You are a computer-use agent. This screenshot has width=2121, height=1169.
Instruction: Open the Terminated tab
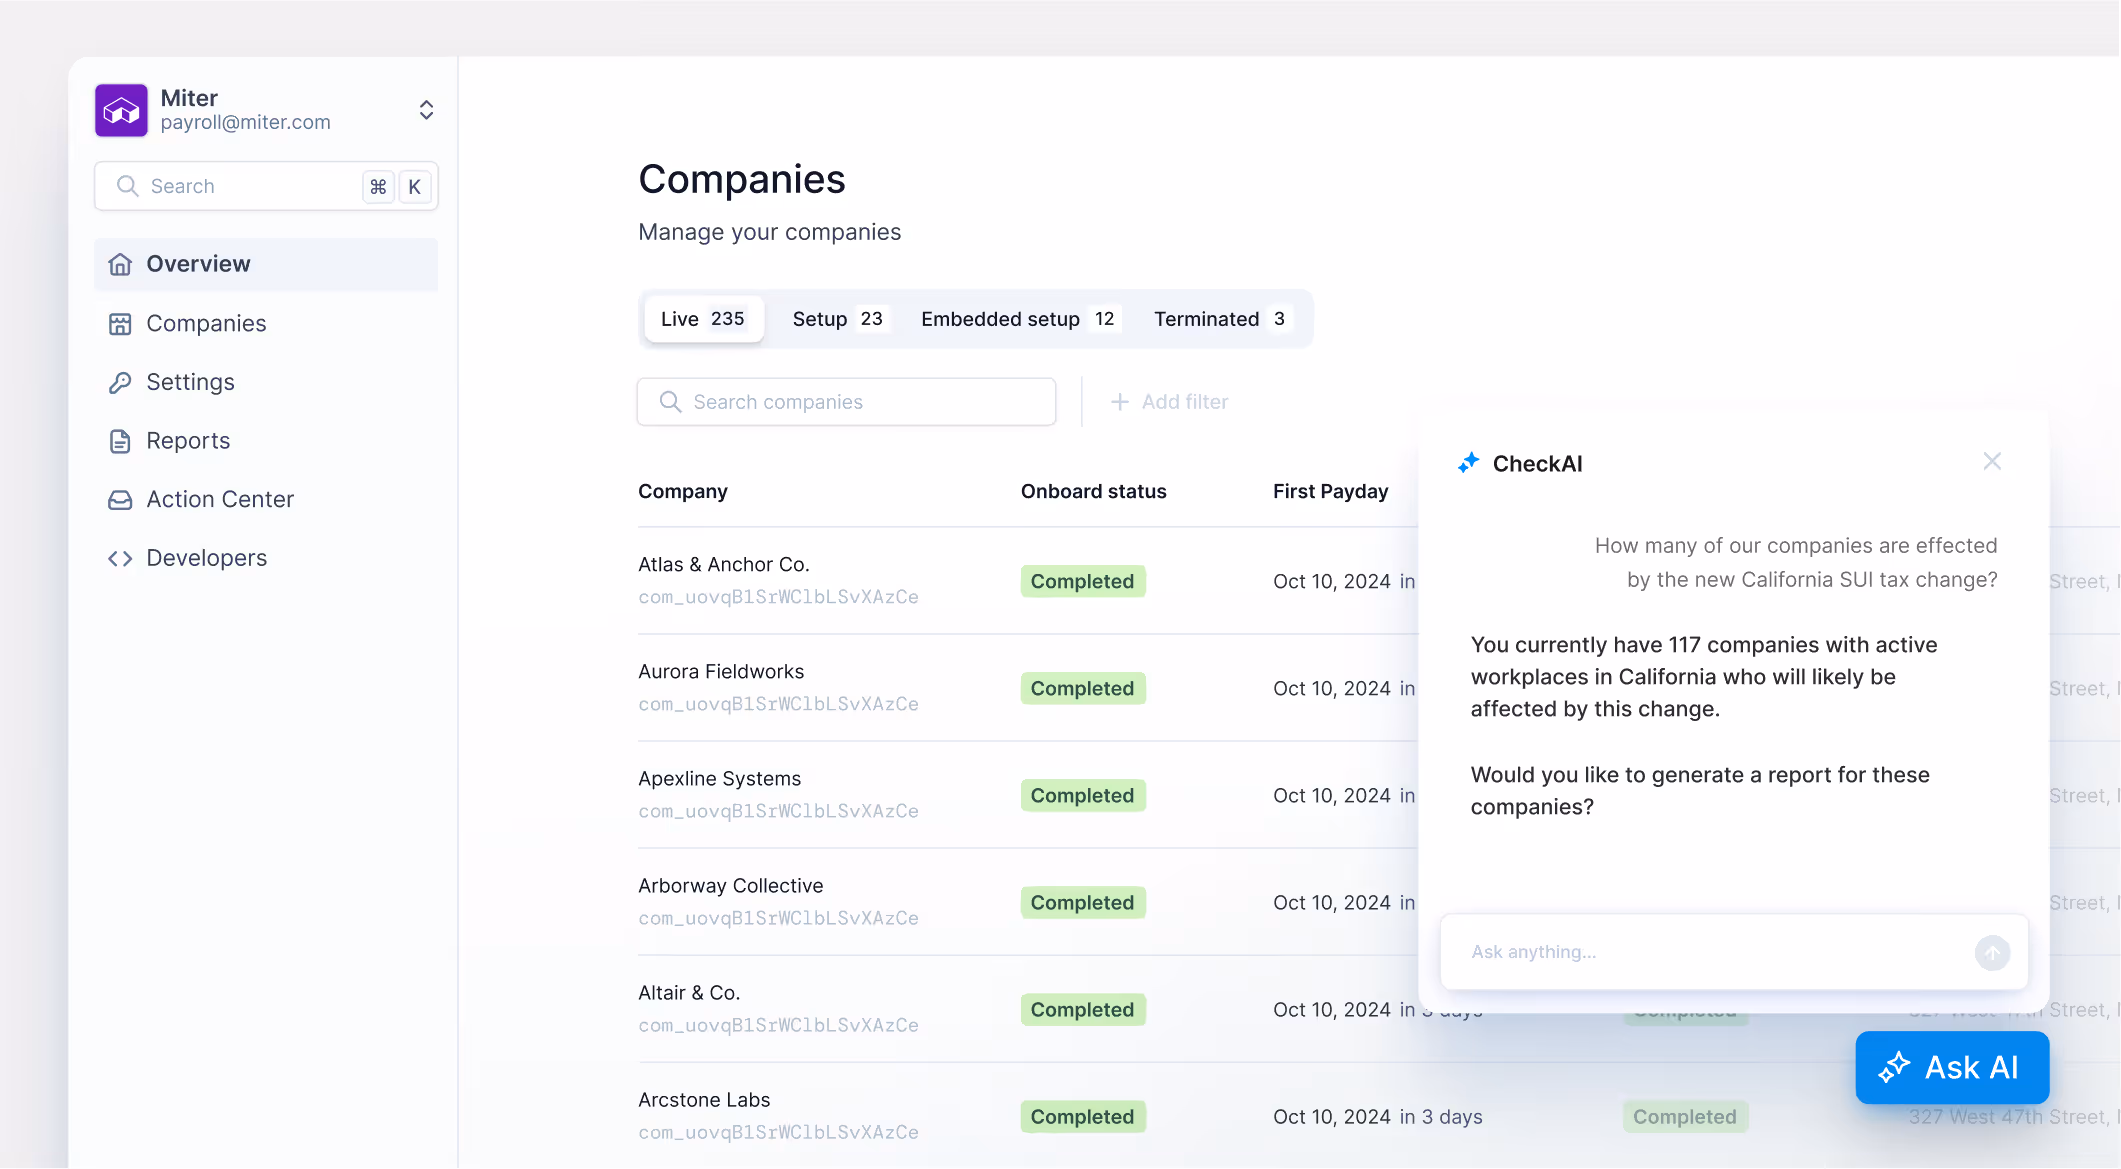tap(1218, 319)
